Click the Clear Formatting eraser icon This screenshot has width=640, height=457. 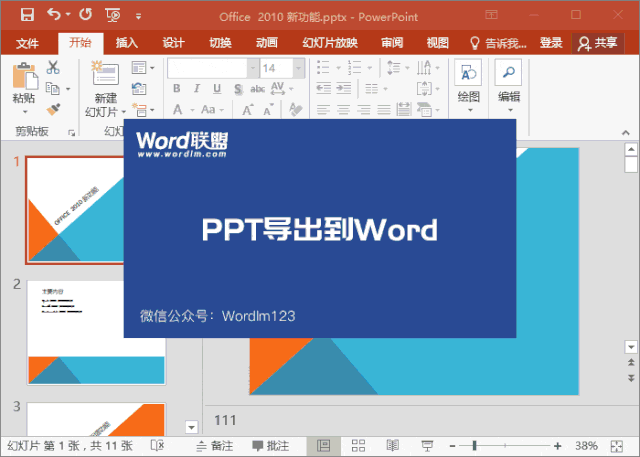point(296,109)
